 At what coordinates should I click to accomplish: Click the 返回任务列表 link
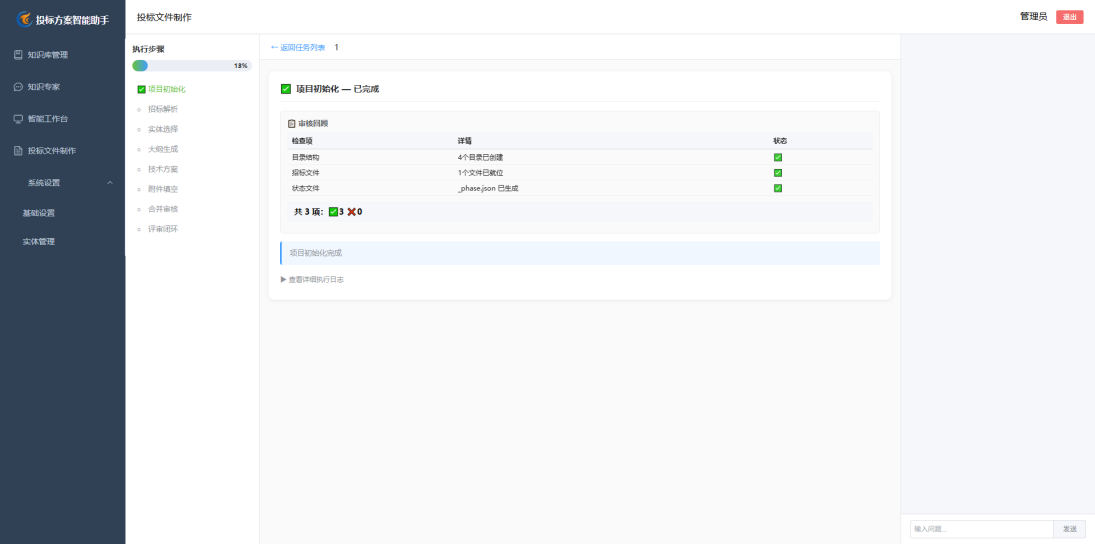[297, 47]
